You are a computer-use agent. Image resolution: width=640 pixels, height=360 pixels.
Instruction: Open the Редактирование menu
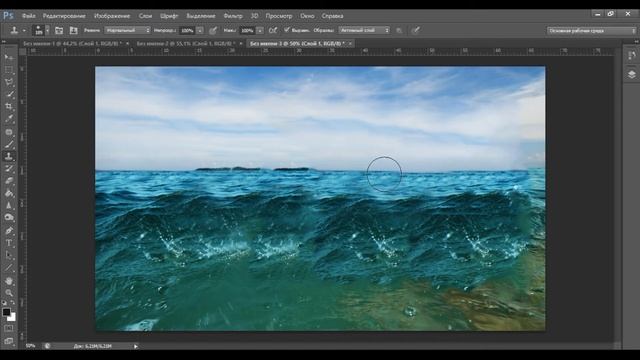64,16
